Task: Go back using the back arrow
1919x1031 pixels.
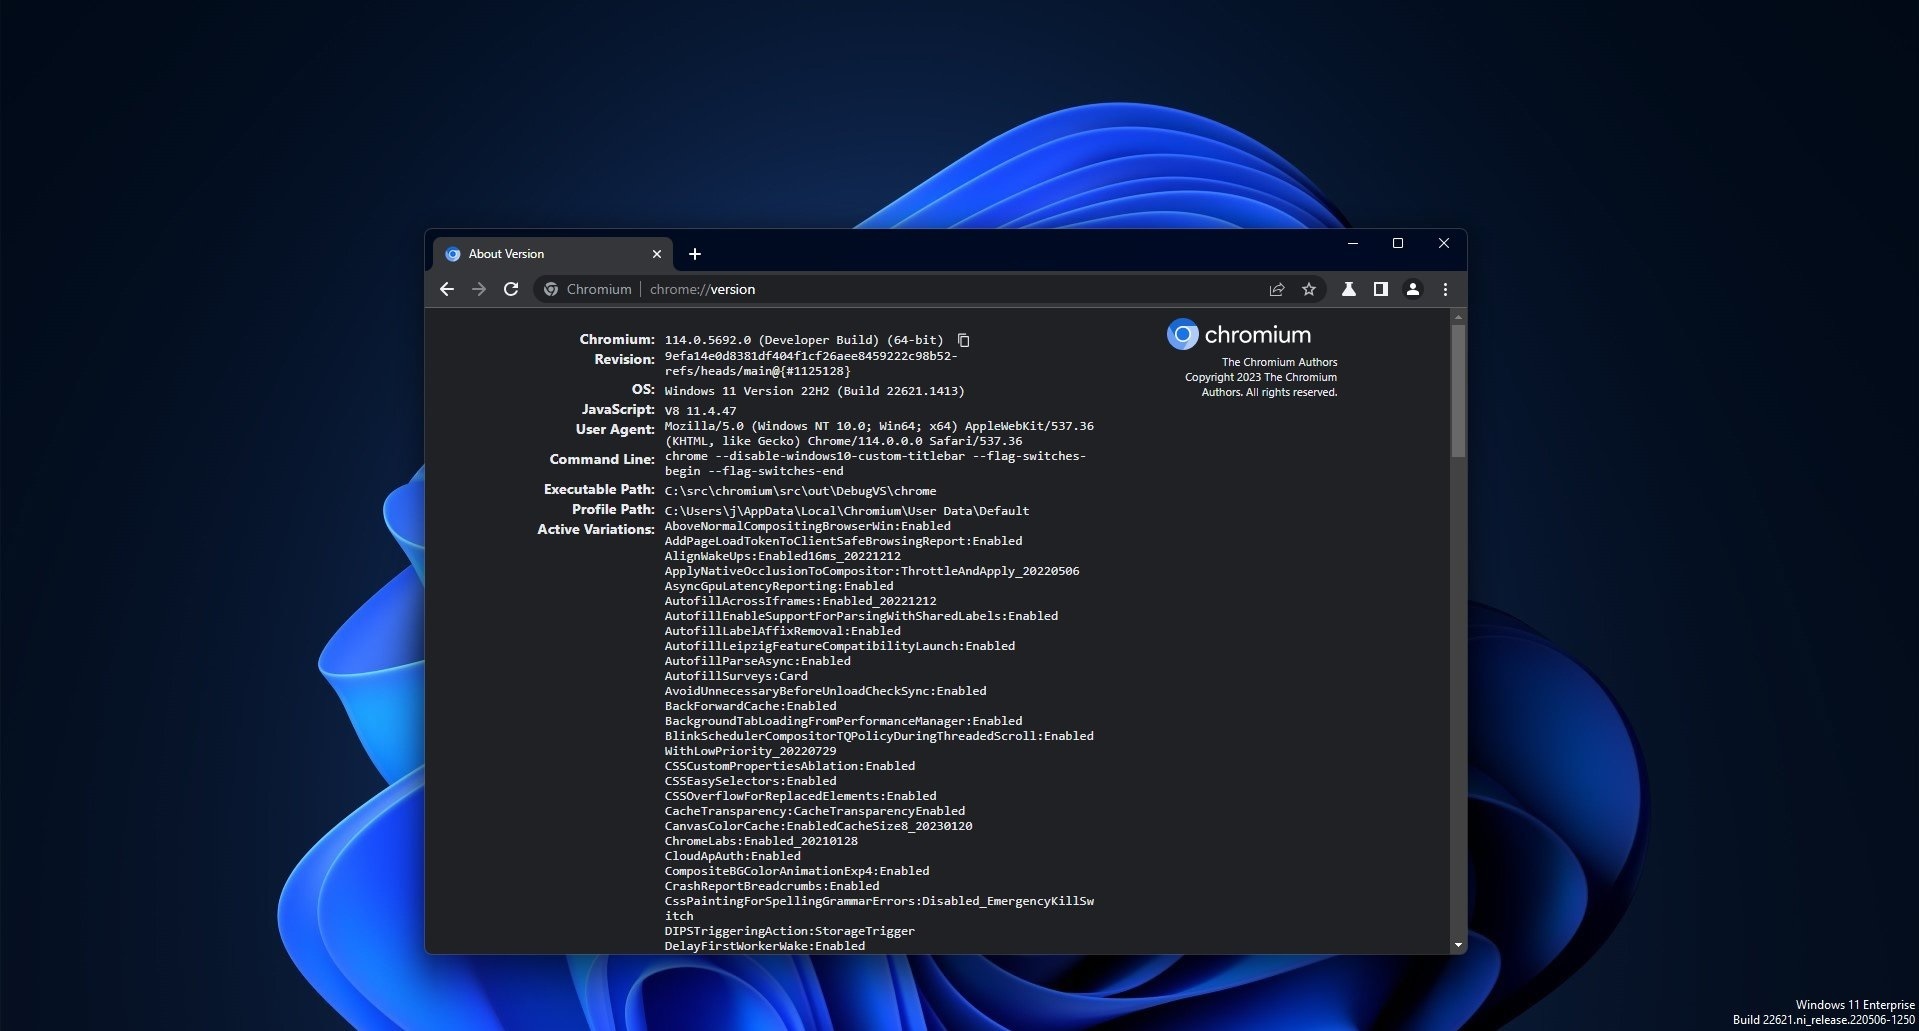Action: [x=447, y=289]
